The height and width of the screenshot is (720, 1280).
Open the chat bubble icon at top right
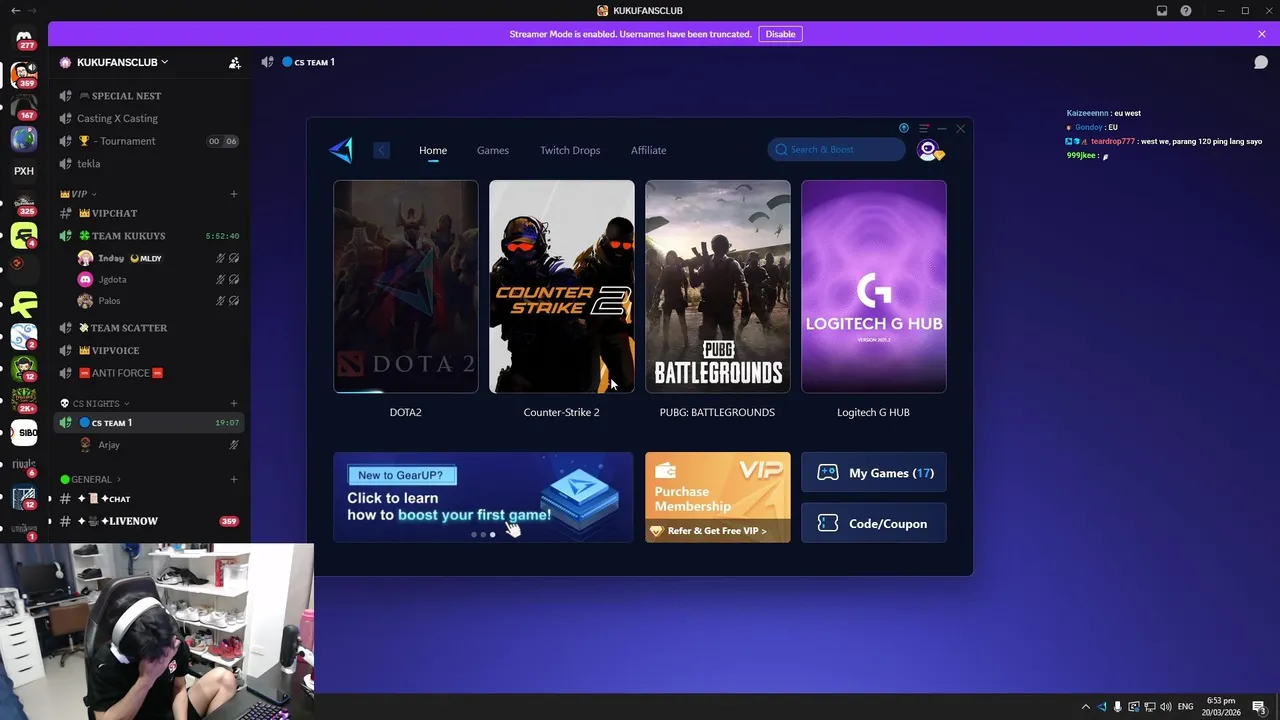pos(1261,62)
